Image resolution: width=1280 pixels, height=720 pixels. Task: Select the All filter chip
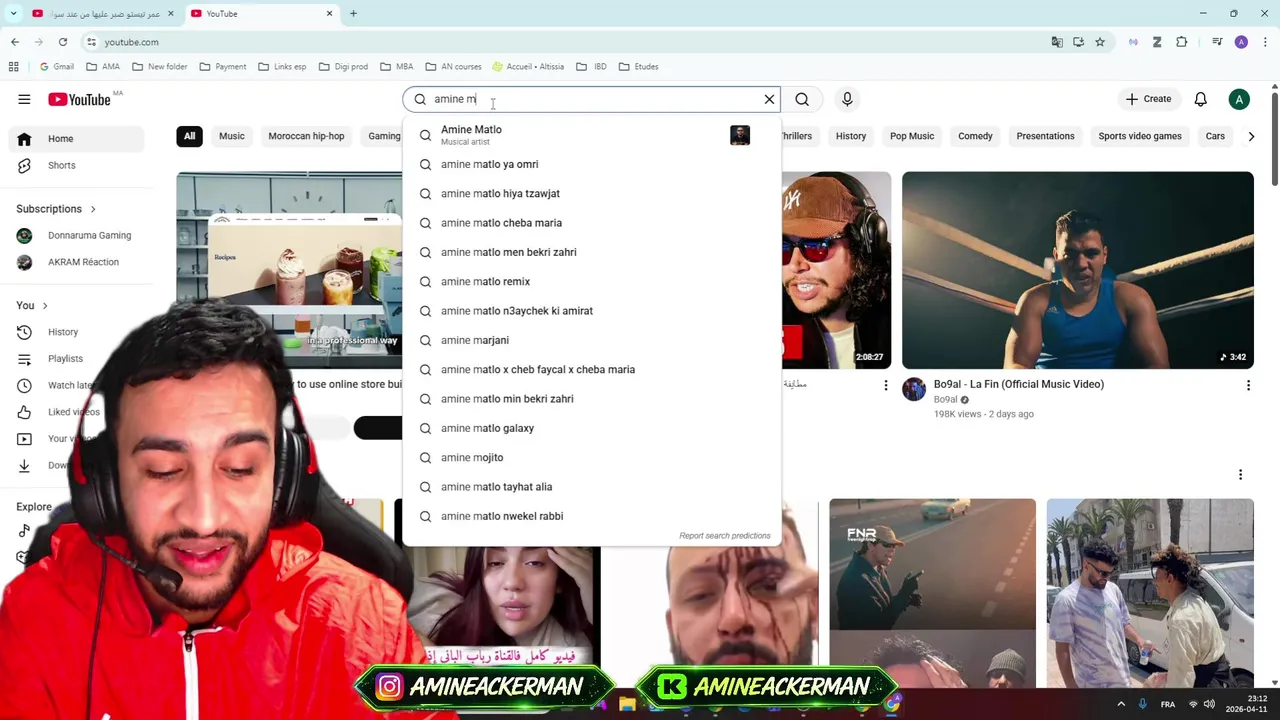(x=189, y=136)
